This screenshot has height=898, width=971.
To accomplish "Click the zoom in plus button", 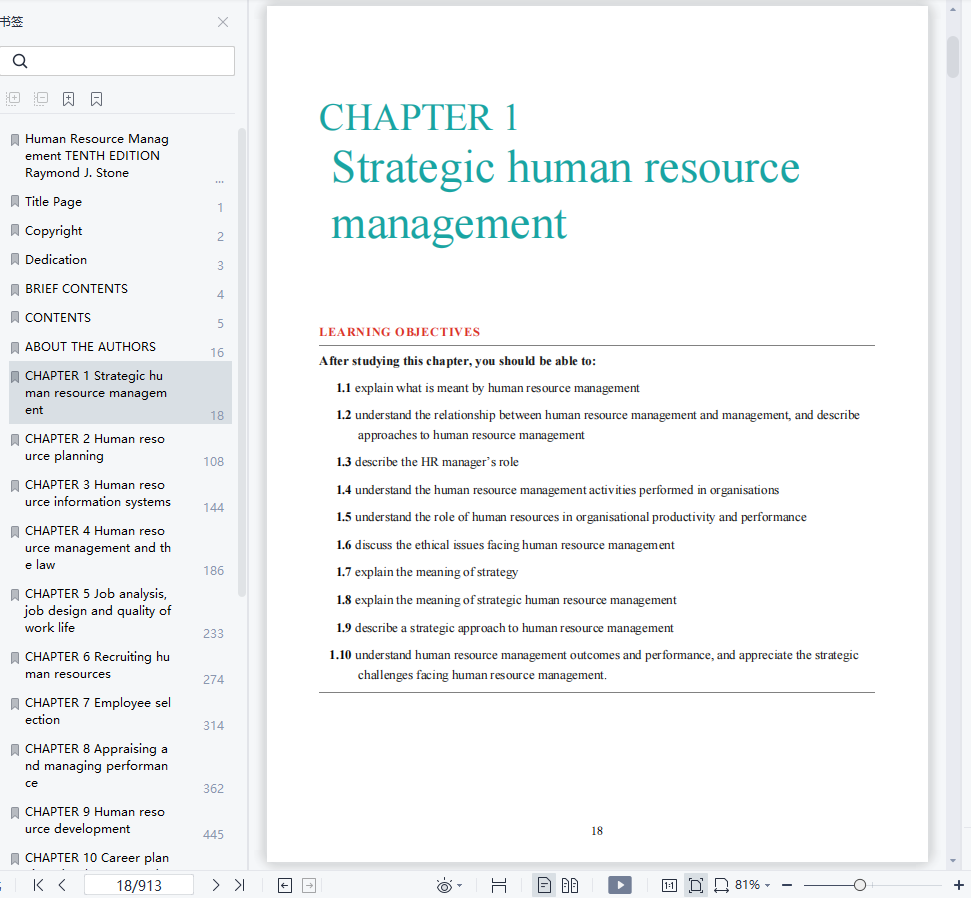I will point(959,885).
